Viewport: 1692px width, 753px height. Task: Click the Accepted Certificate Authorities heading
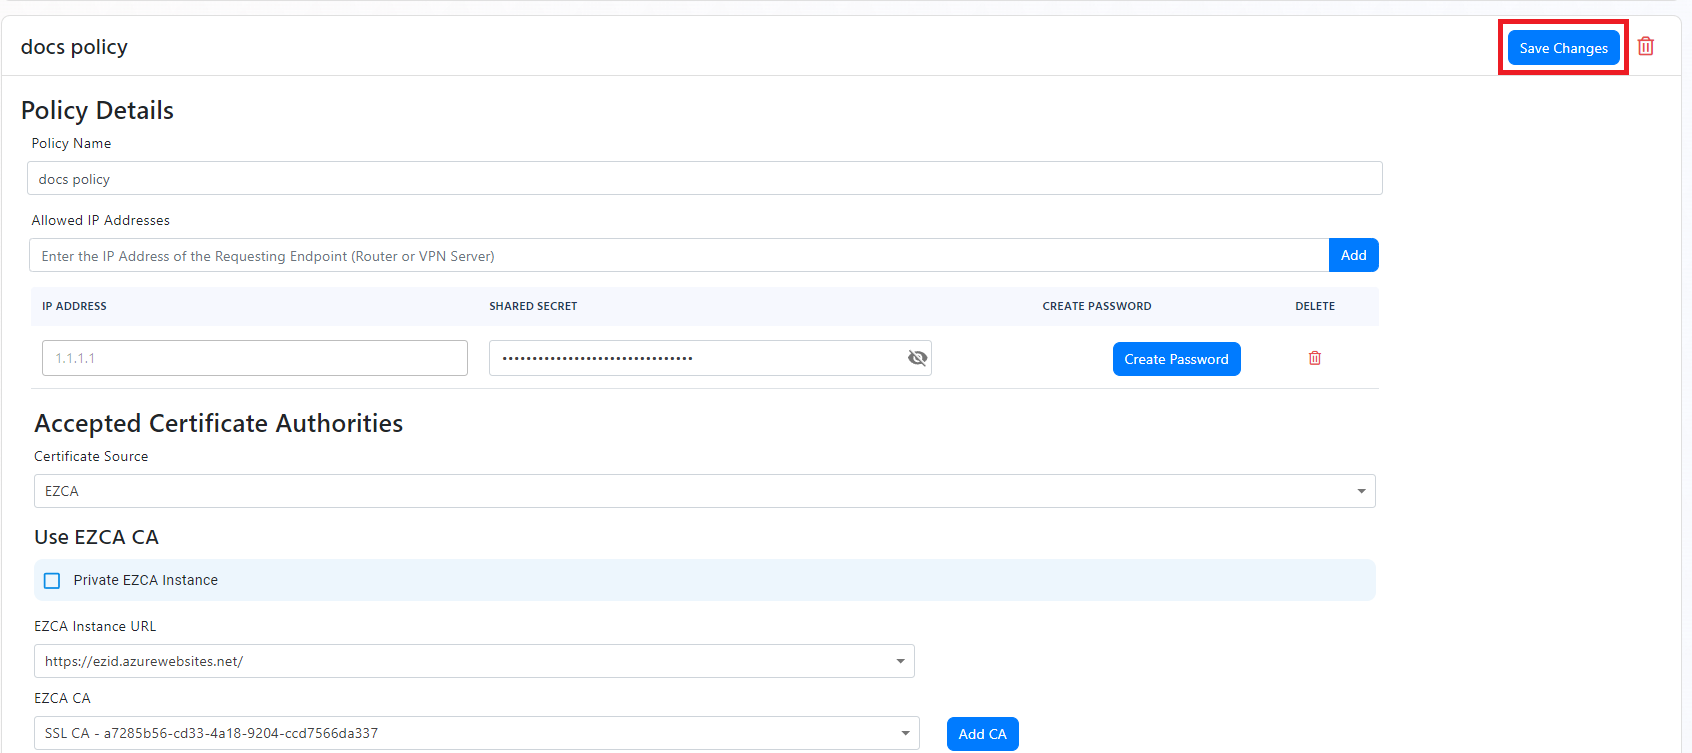click(219, 423)
